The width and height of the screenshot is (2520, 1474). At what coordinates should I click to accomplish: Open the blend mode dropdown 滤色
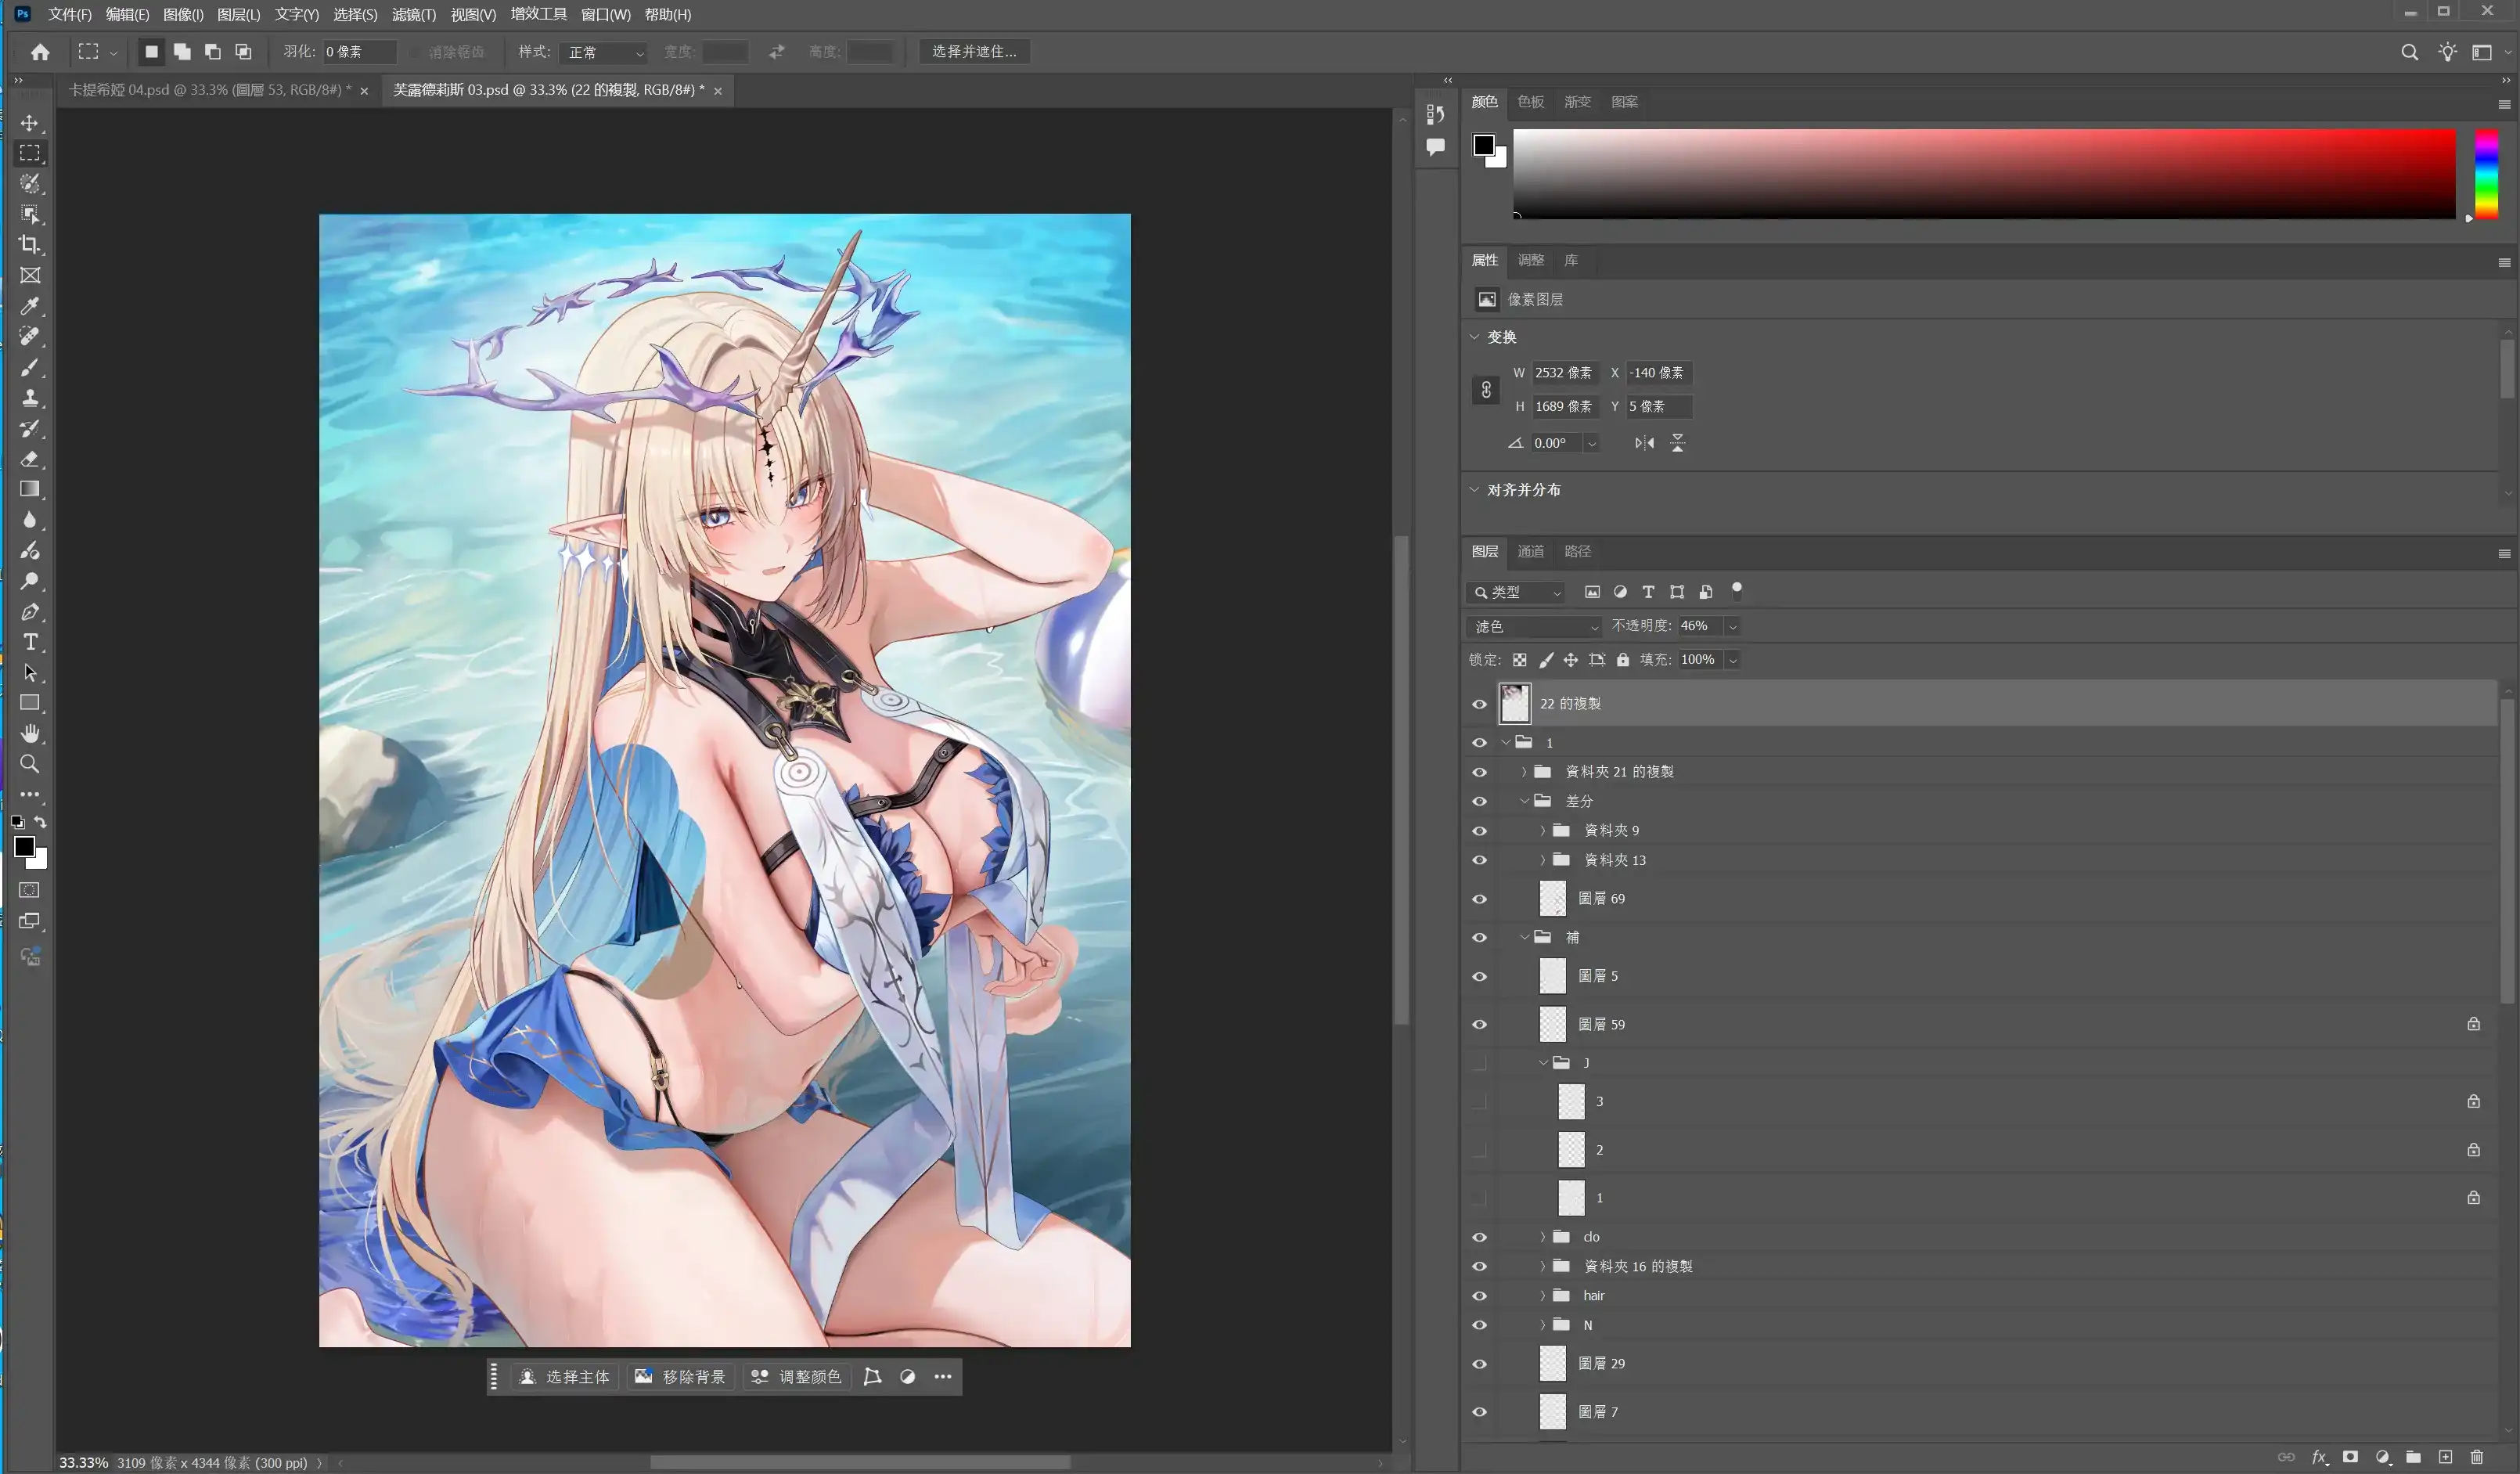click(x=1535, y=626)
